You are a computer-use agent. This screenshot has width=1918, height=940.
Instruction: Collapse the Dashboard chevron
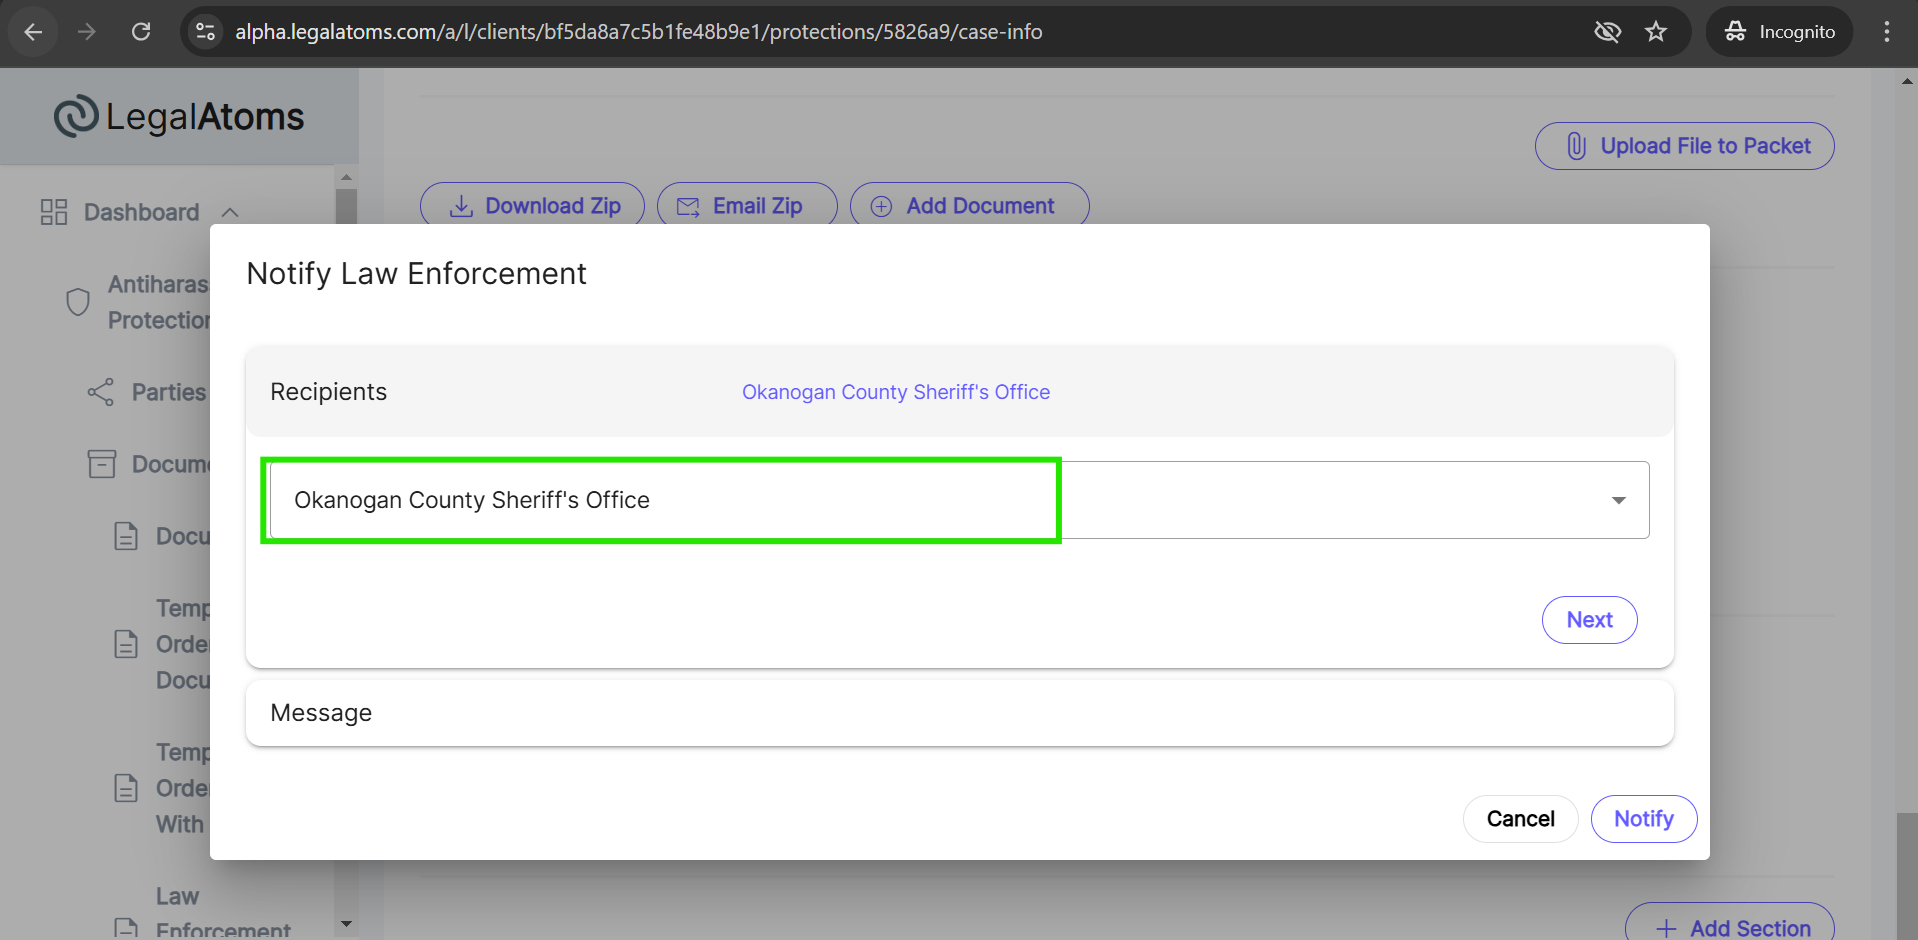[230, 212]
